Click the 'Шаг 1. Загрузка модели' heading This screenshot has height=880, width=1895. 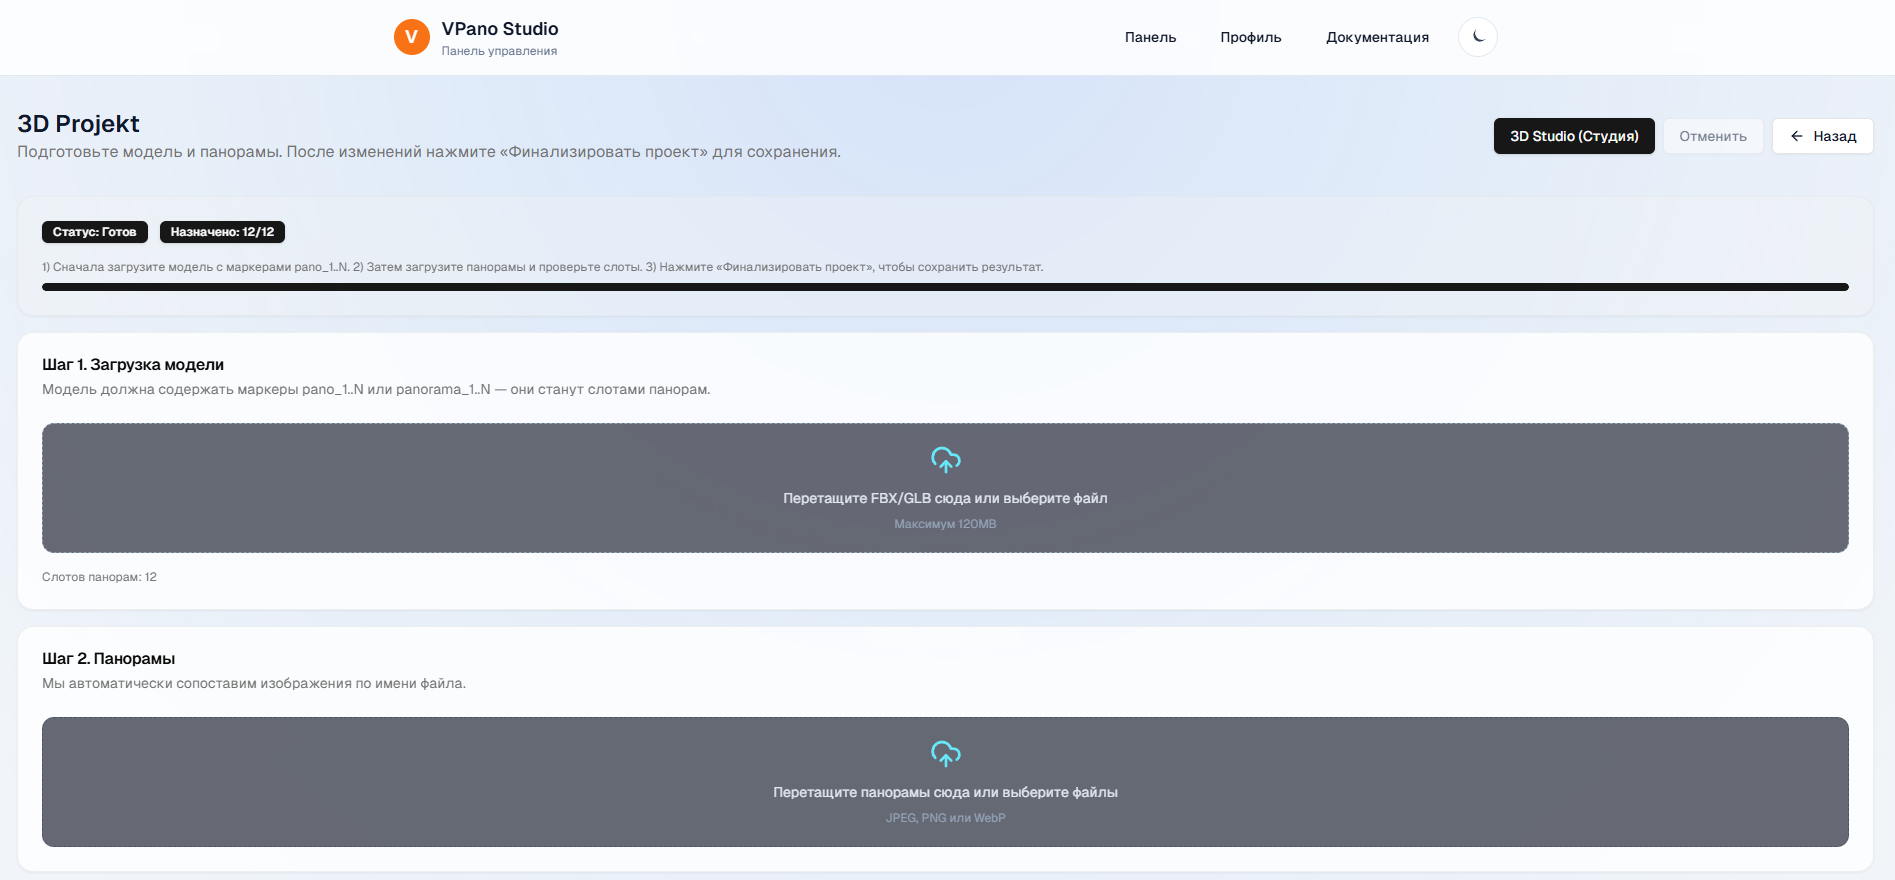coord(133,365)
